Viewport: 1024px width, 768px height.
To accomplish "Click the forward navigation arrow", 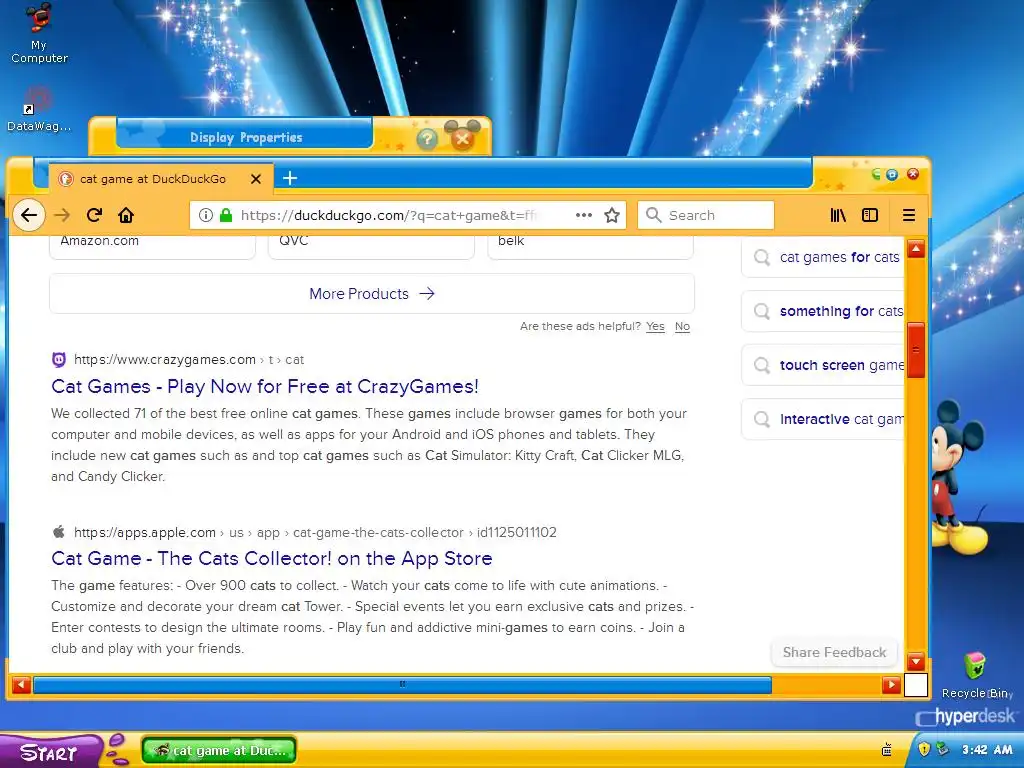I will click(62, 215).
